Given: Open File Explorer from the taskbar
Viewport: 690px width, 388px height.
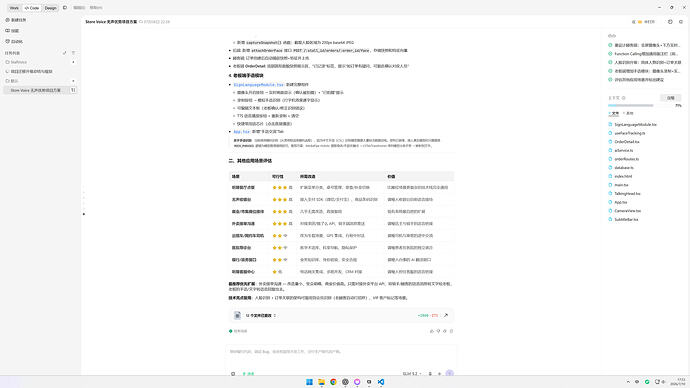Looking at the screenshot, I should tap(321, 382).
